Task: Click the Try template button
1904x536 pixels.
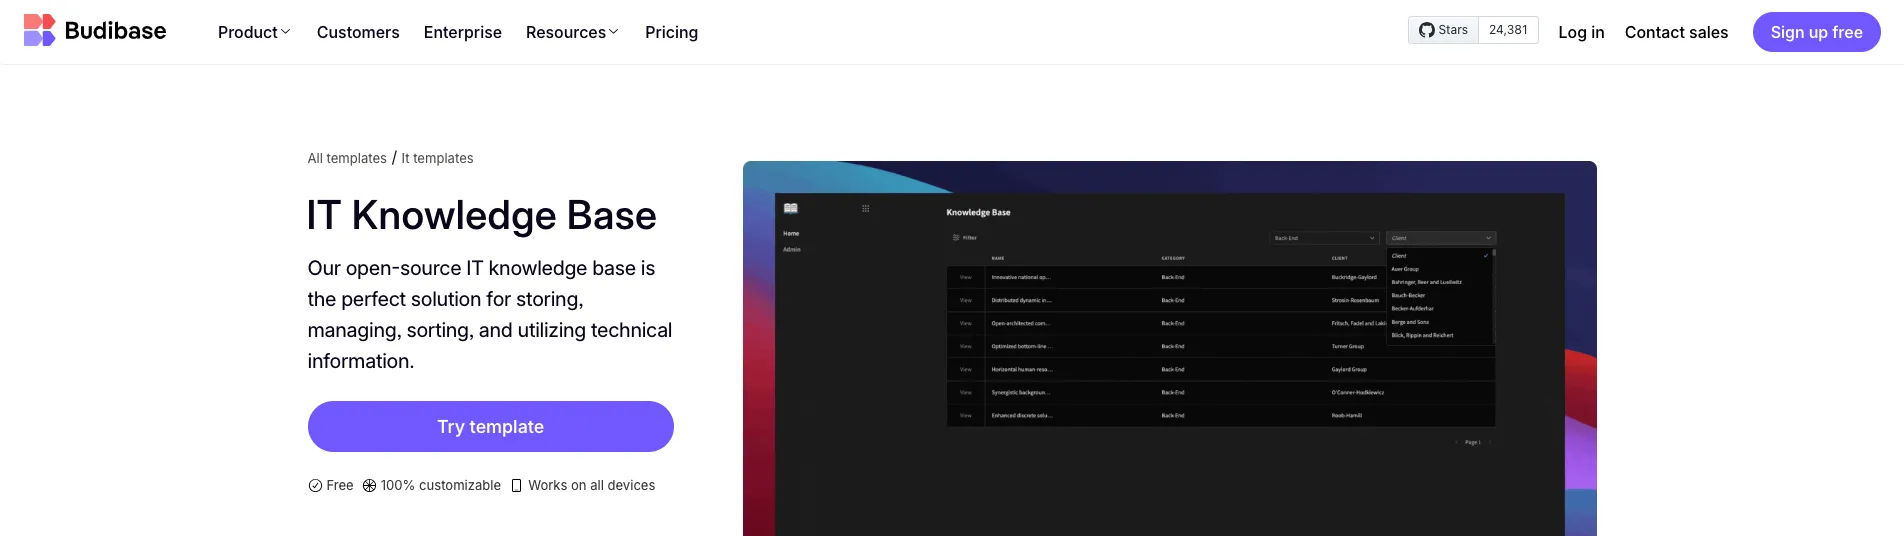Action: (490, 426)
